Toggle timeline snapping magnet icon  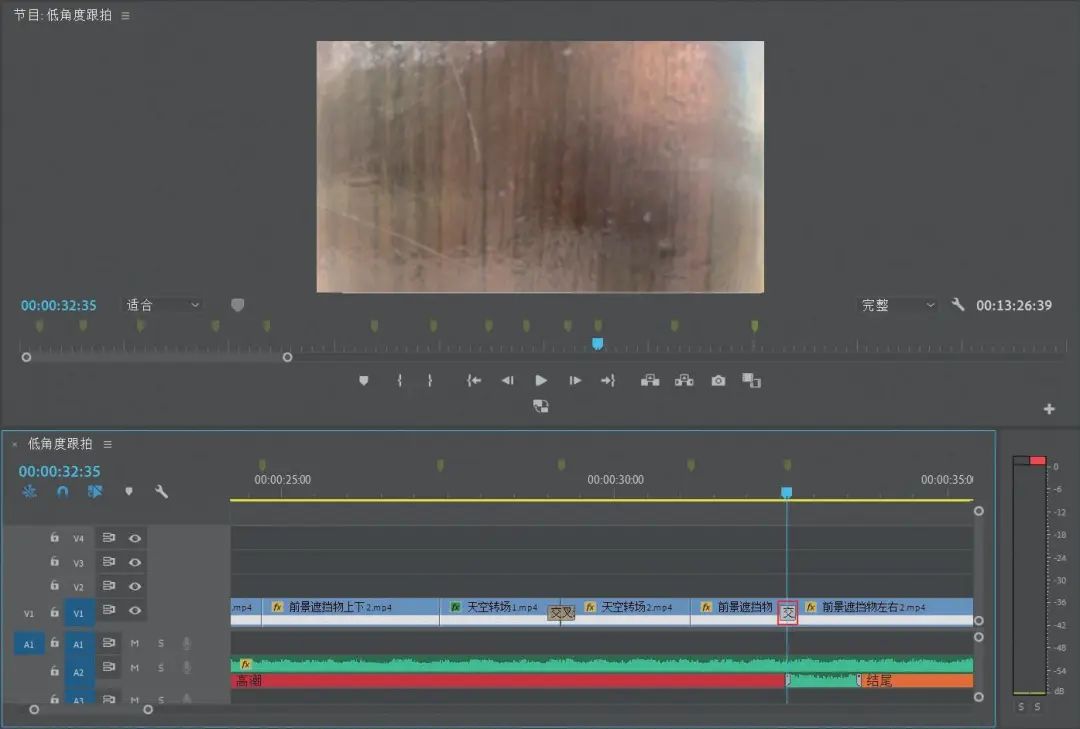tap(63, 491)
